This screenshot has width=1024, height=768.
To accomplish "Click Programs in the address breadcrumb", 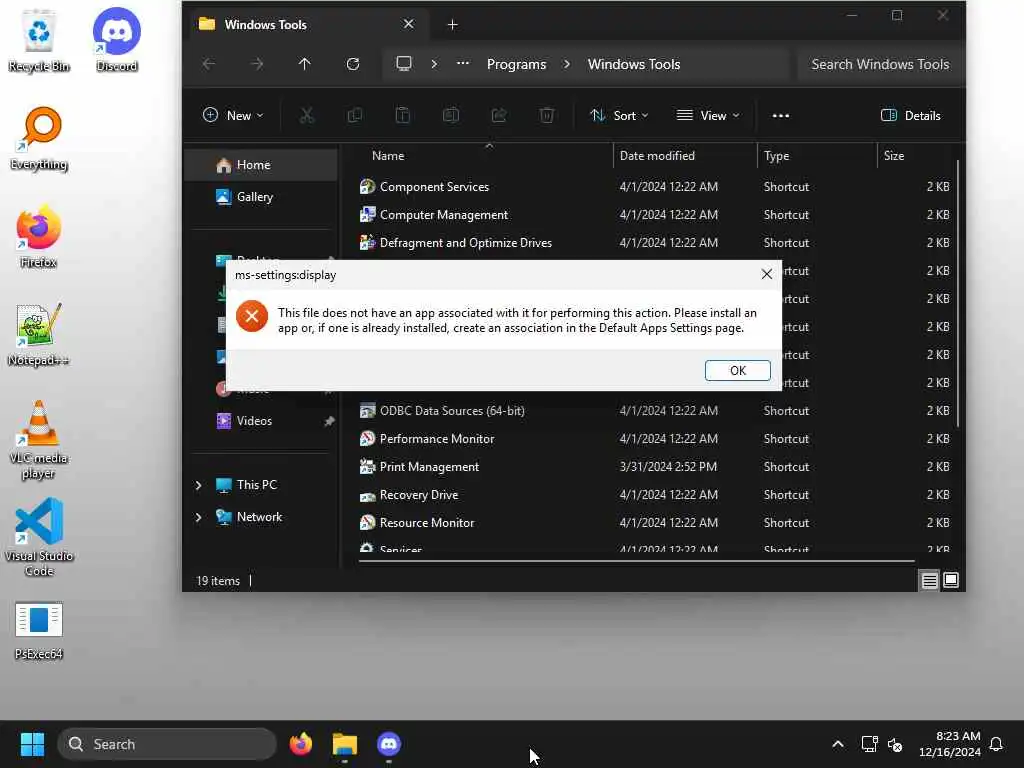I will [516, 64].
